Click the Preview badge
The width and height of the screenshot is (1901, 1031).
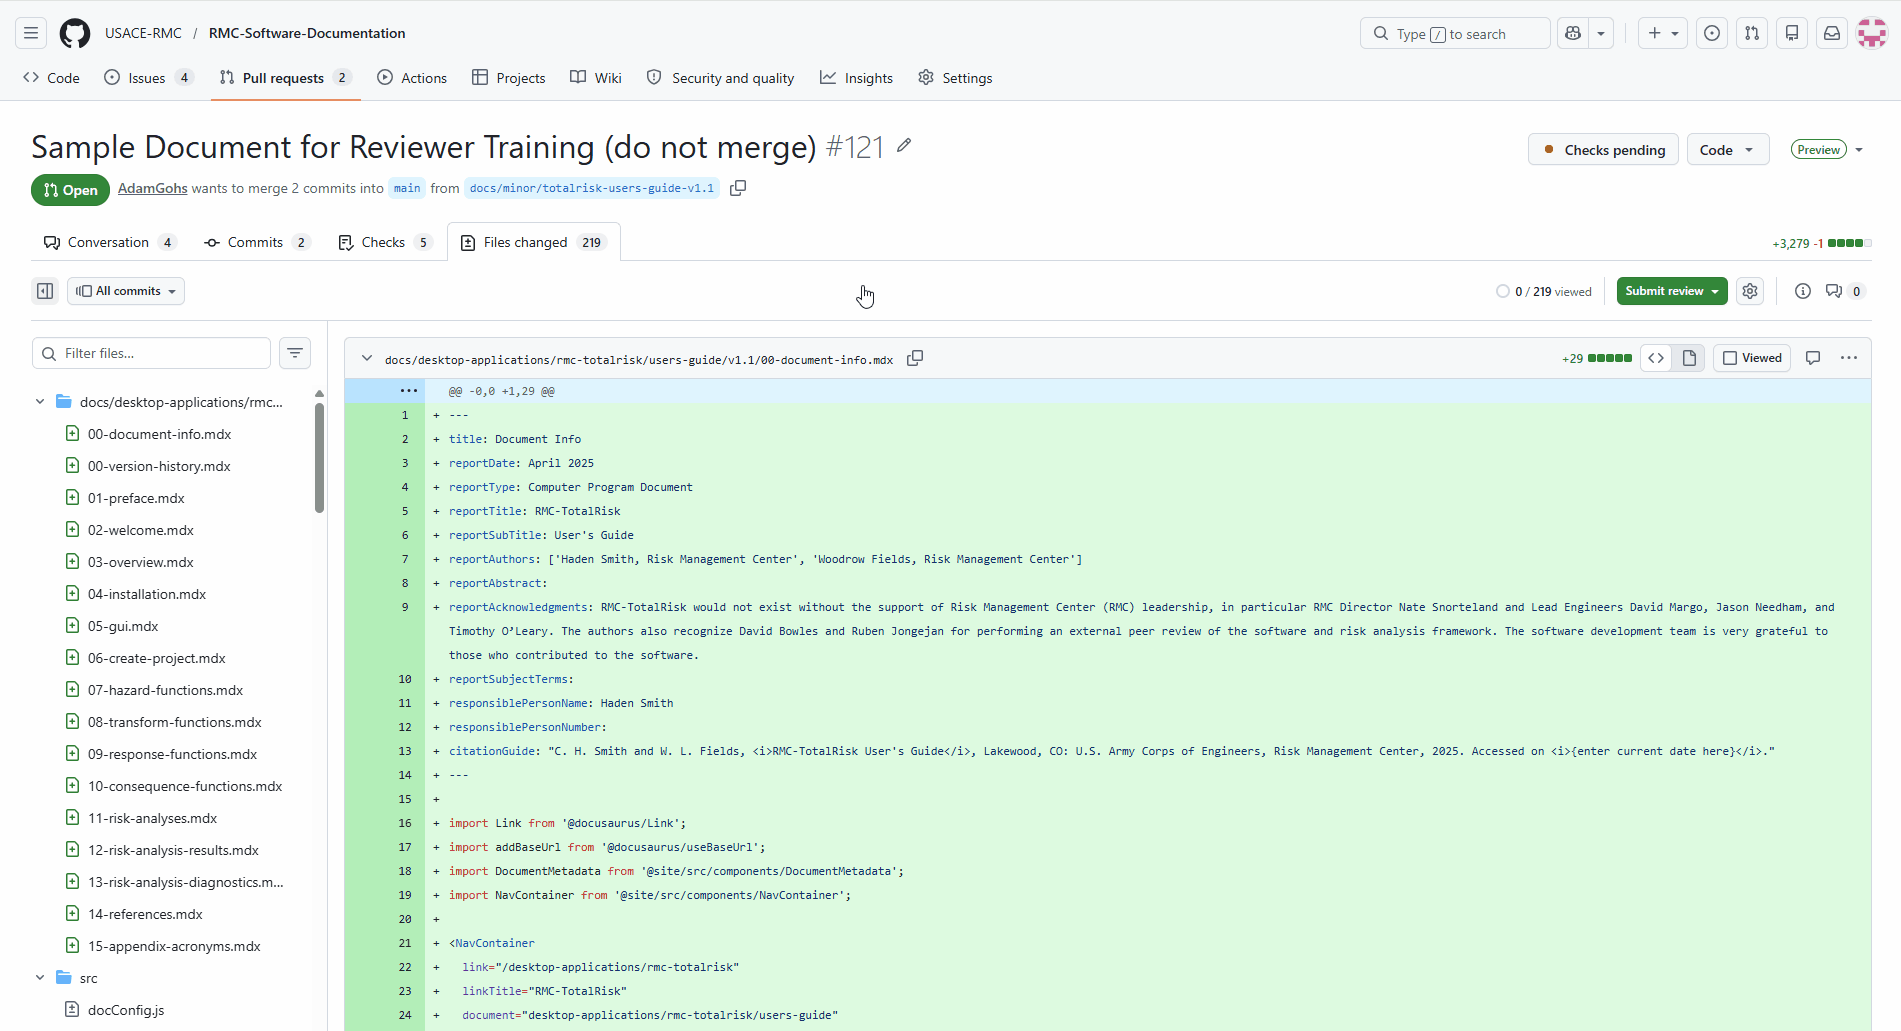click(1818, 150)
